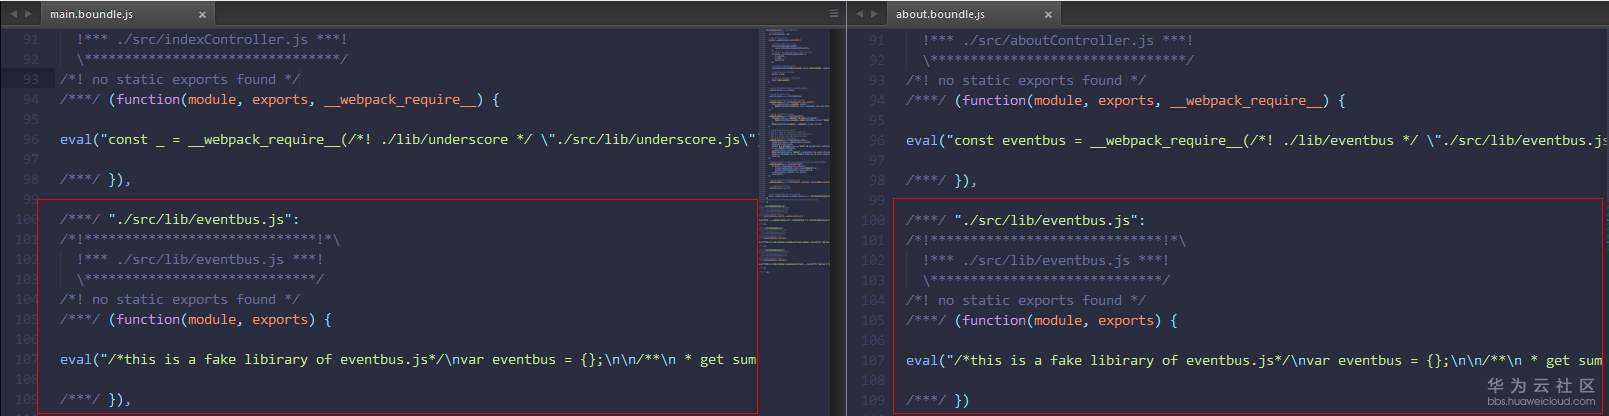The height and width of the screenshot is (416, 1609).
Task: Click gutter line number 94 in main.boundle.js
Action: point(31,99)
